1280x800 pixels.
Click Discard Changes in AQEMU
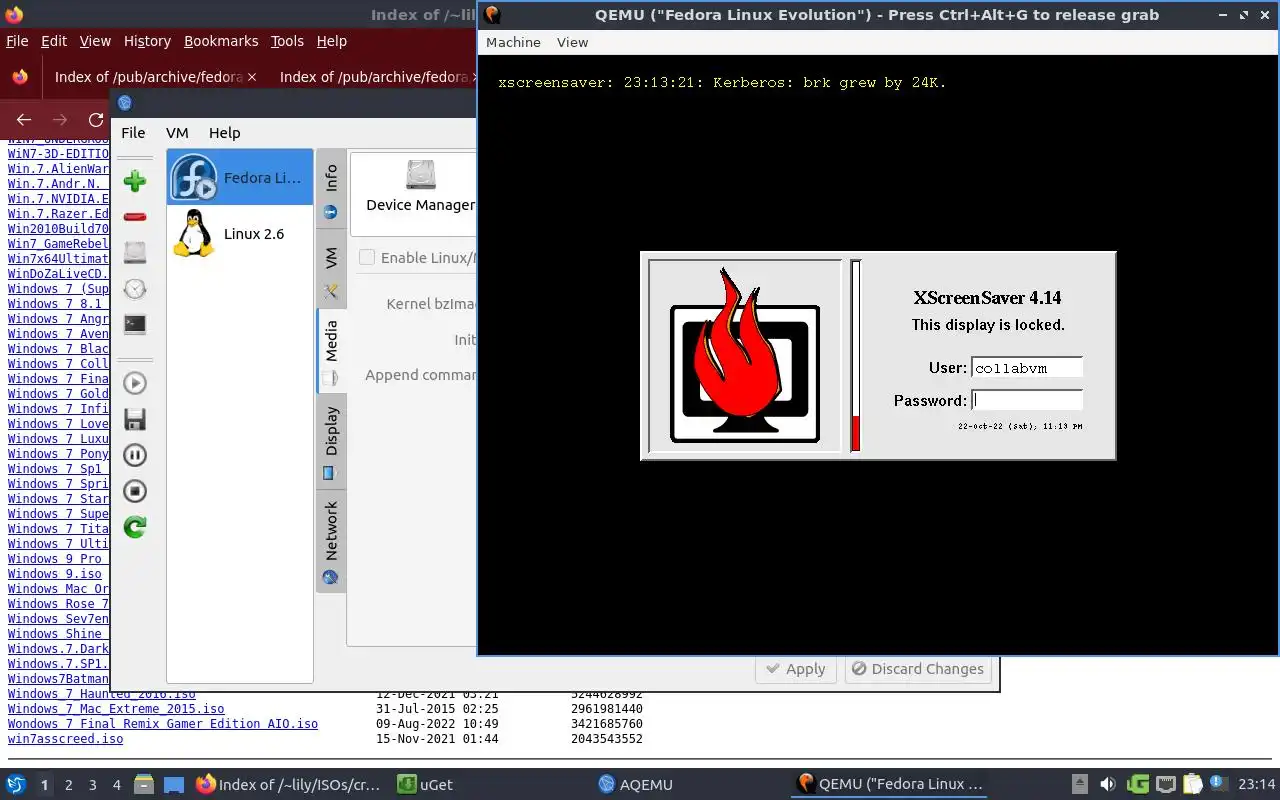(x=917, y=669)
